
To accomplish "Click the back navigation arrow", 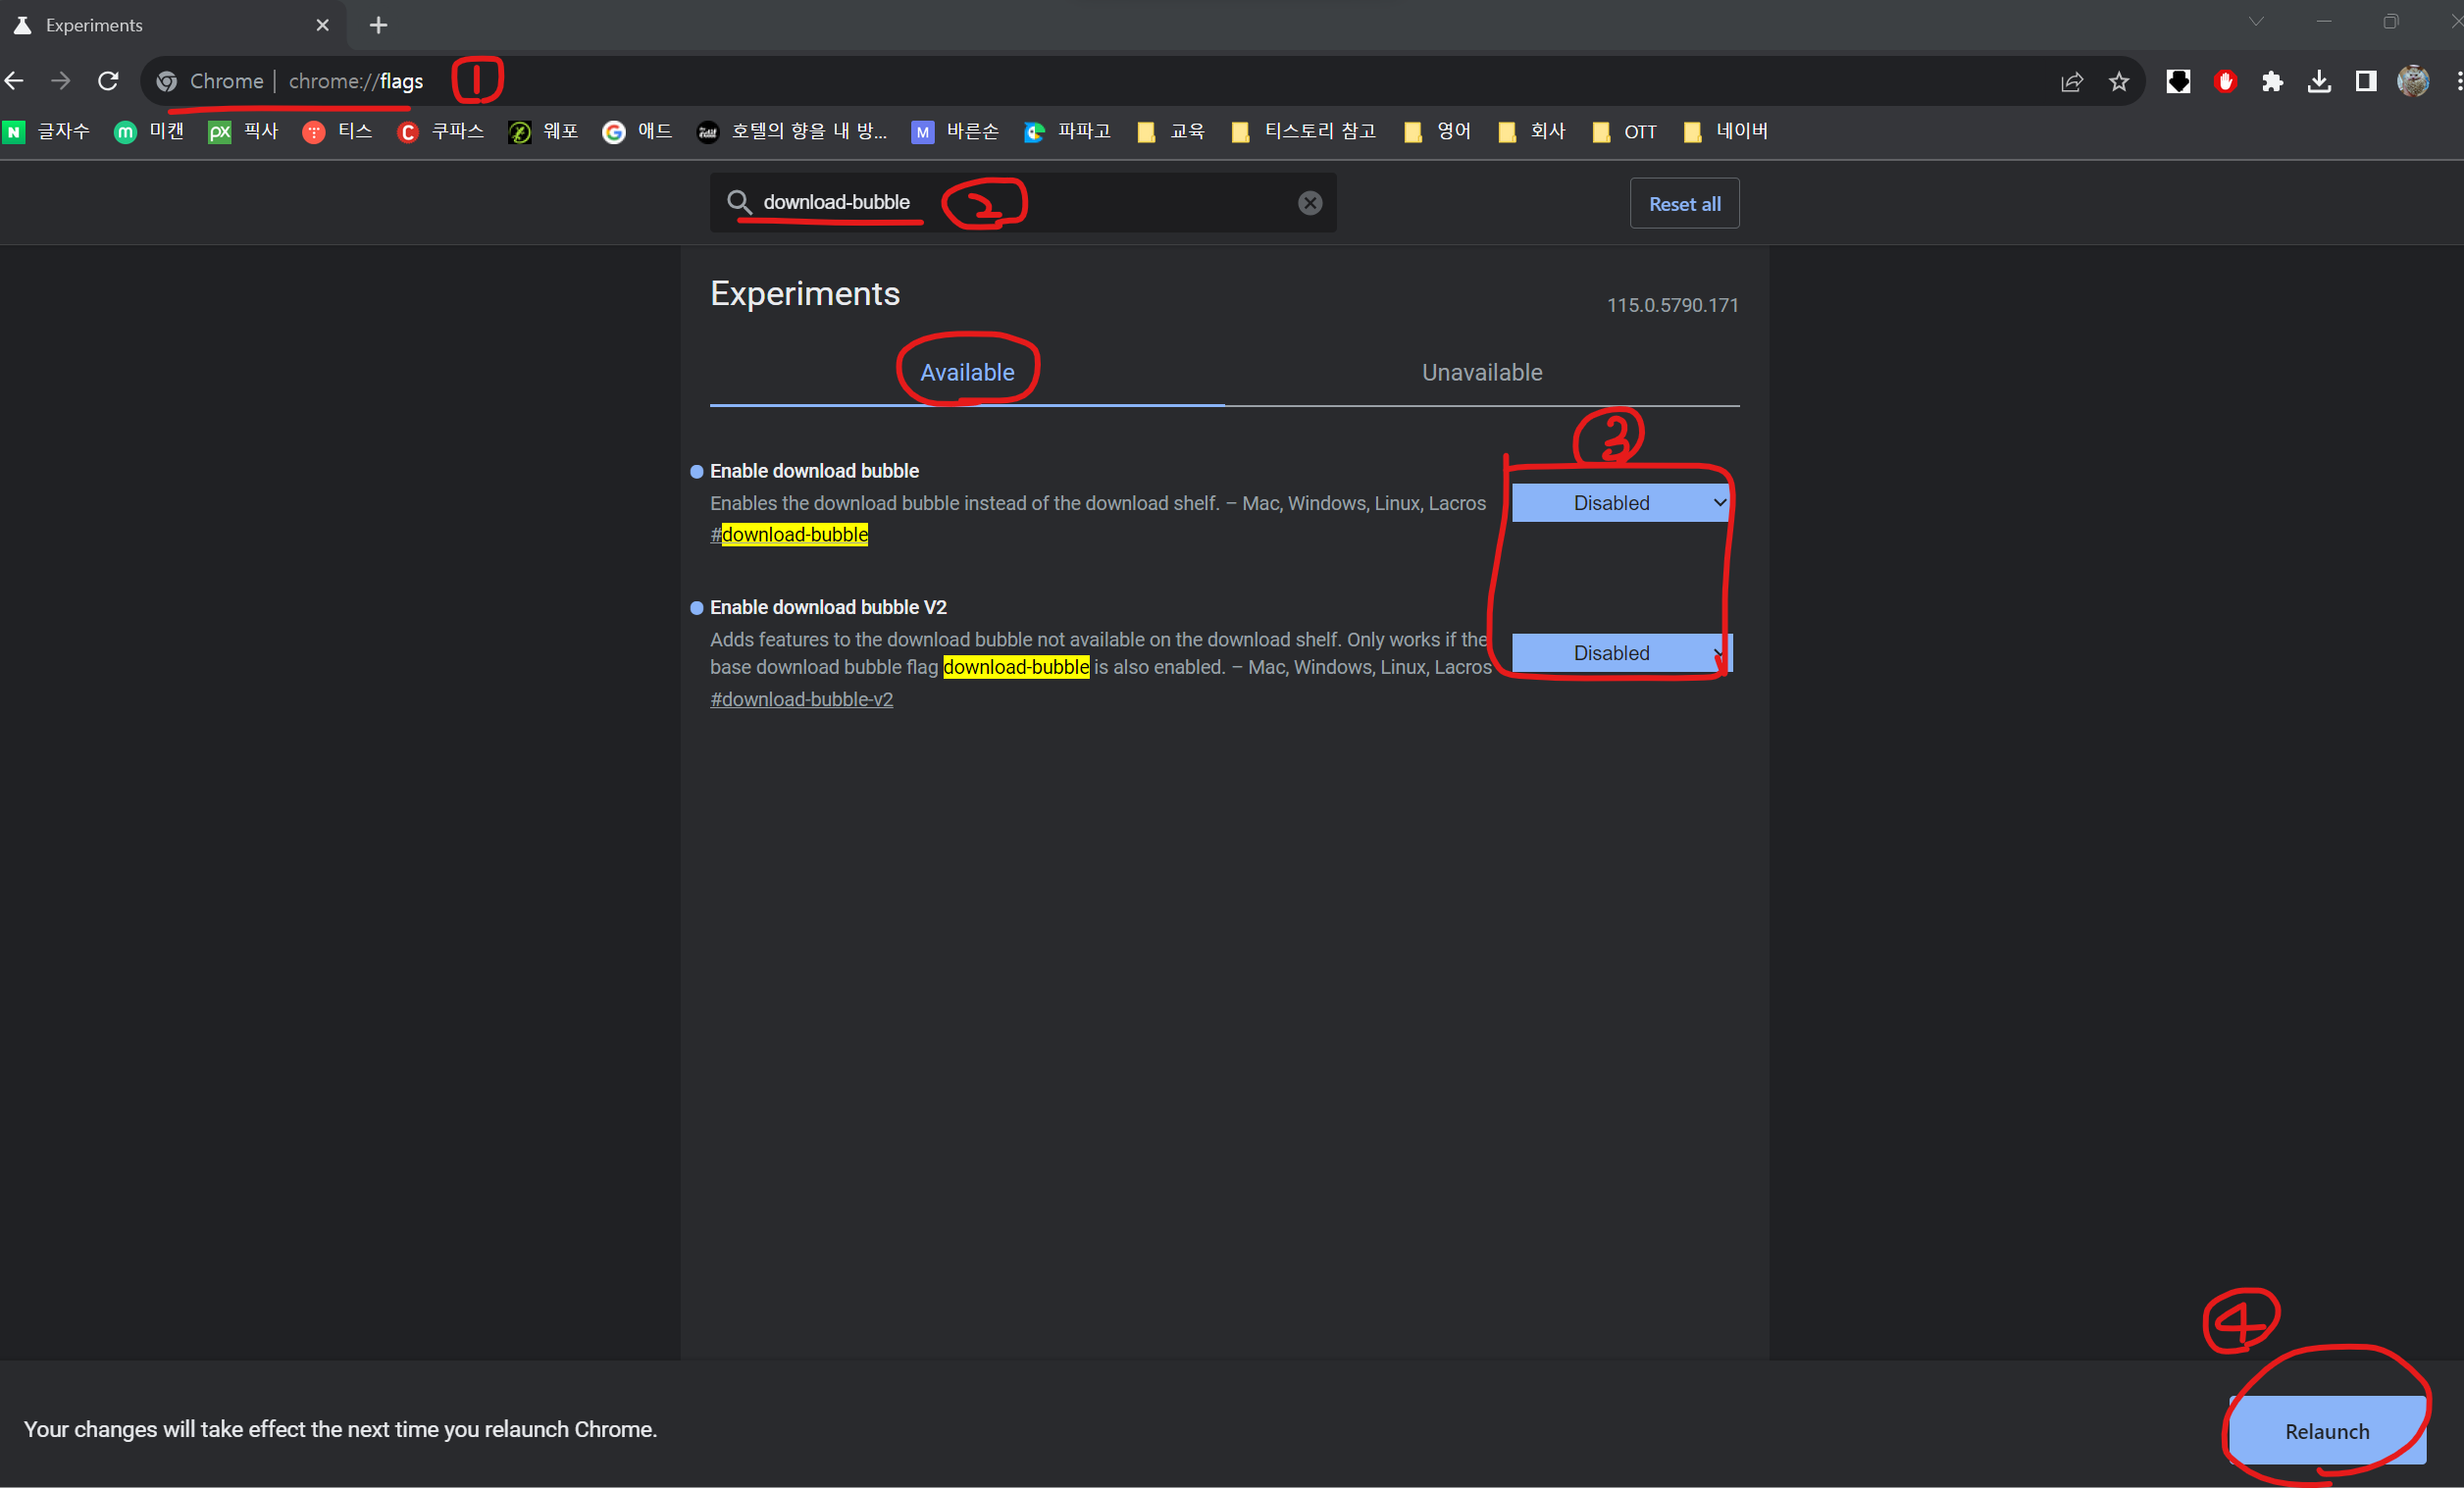I will tap(15, 81).
